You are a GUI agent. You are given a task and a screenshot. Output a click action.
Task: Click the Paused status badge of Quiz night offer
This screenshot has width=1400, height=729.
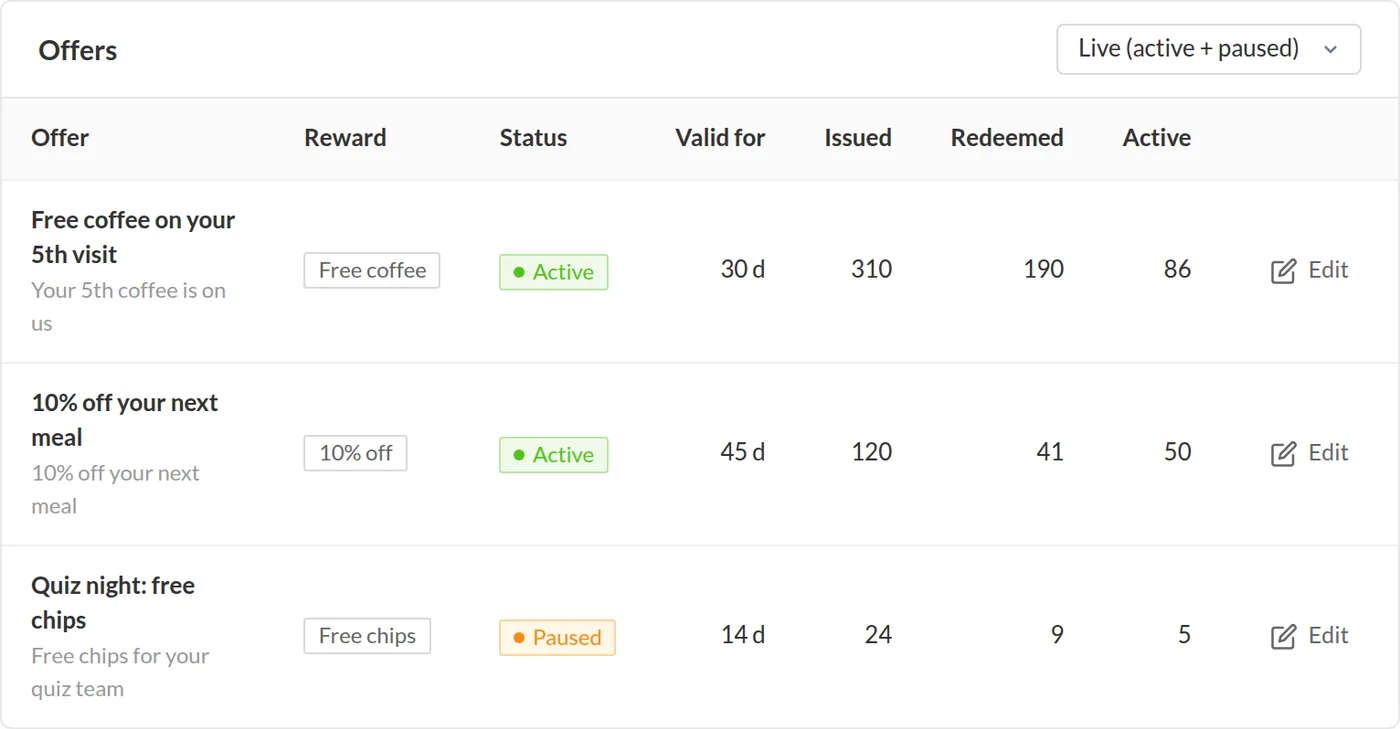pyautogui.click(x=557, y=638)
